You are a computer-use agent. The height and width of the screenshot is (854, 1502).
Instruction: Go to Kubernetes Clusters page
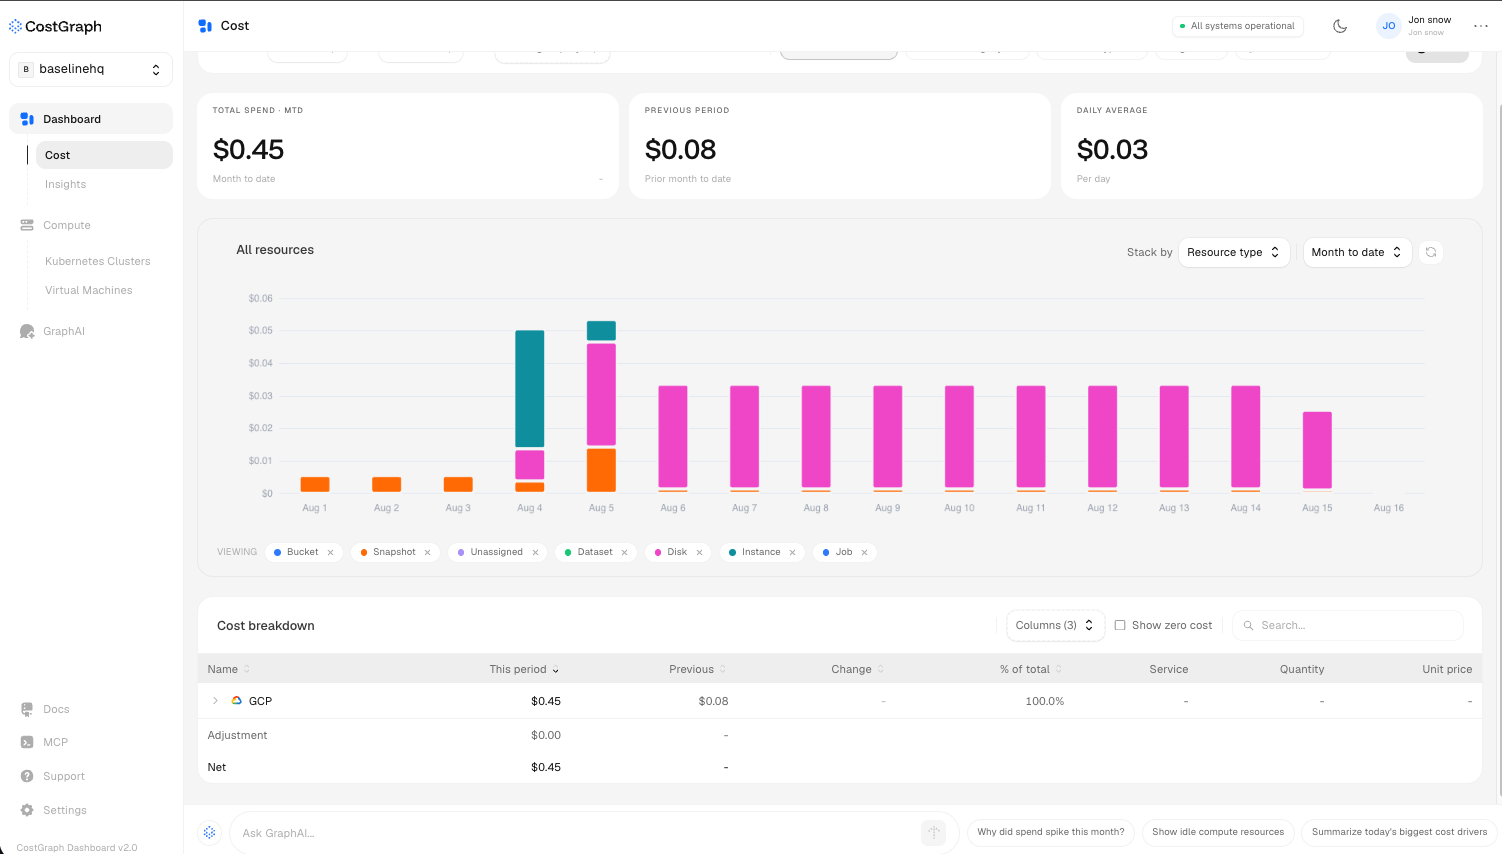click(x=98, y=261)
